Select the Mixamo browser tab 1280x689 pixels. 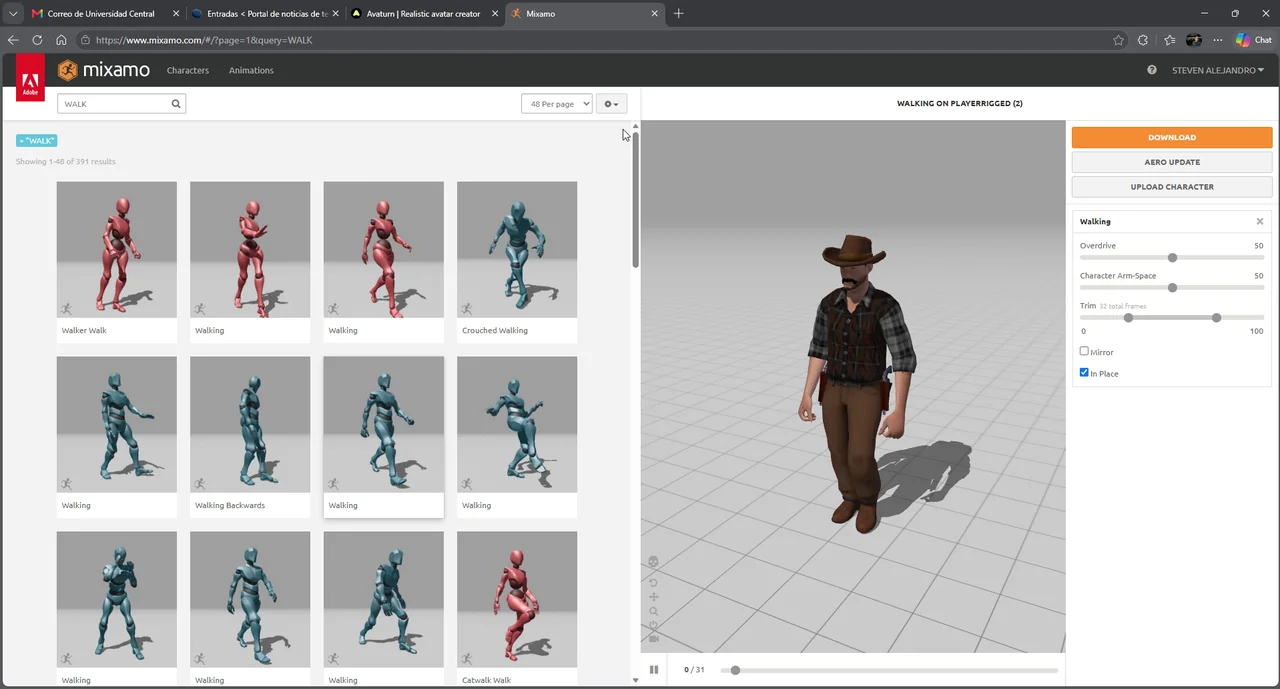click(585, 14)
